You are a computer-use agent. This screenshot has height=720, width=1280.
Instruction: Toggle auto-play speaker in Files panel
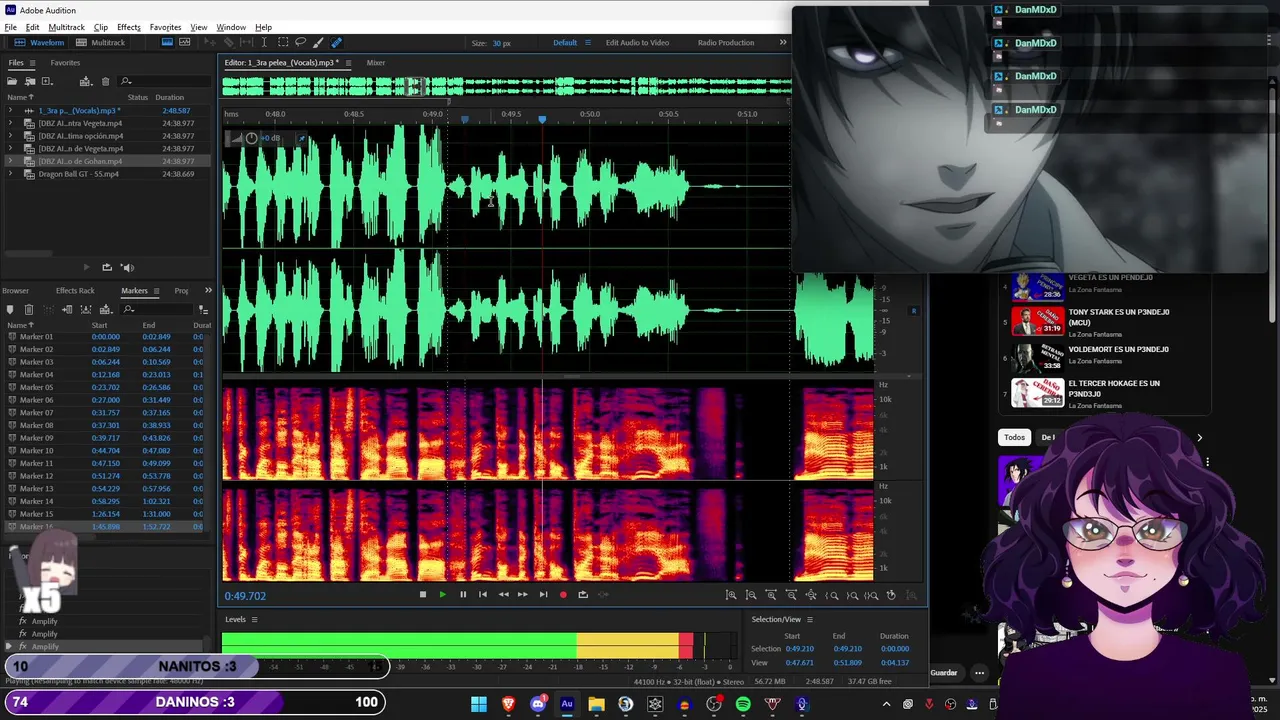(x=127, y=267)
